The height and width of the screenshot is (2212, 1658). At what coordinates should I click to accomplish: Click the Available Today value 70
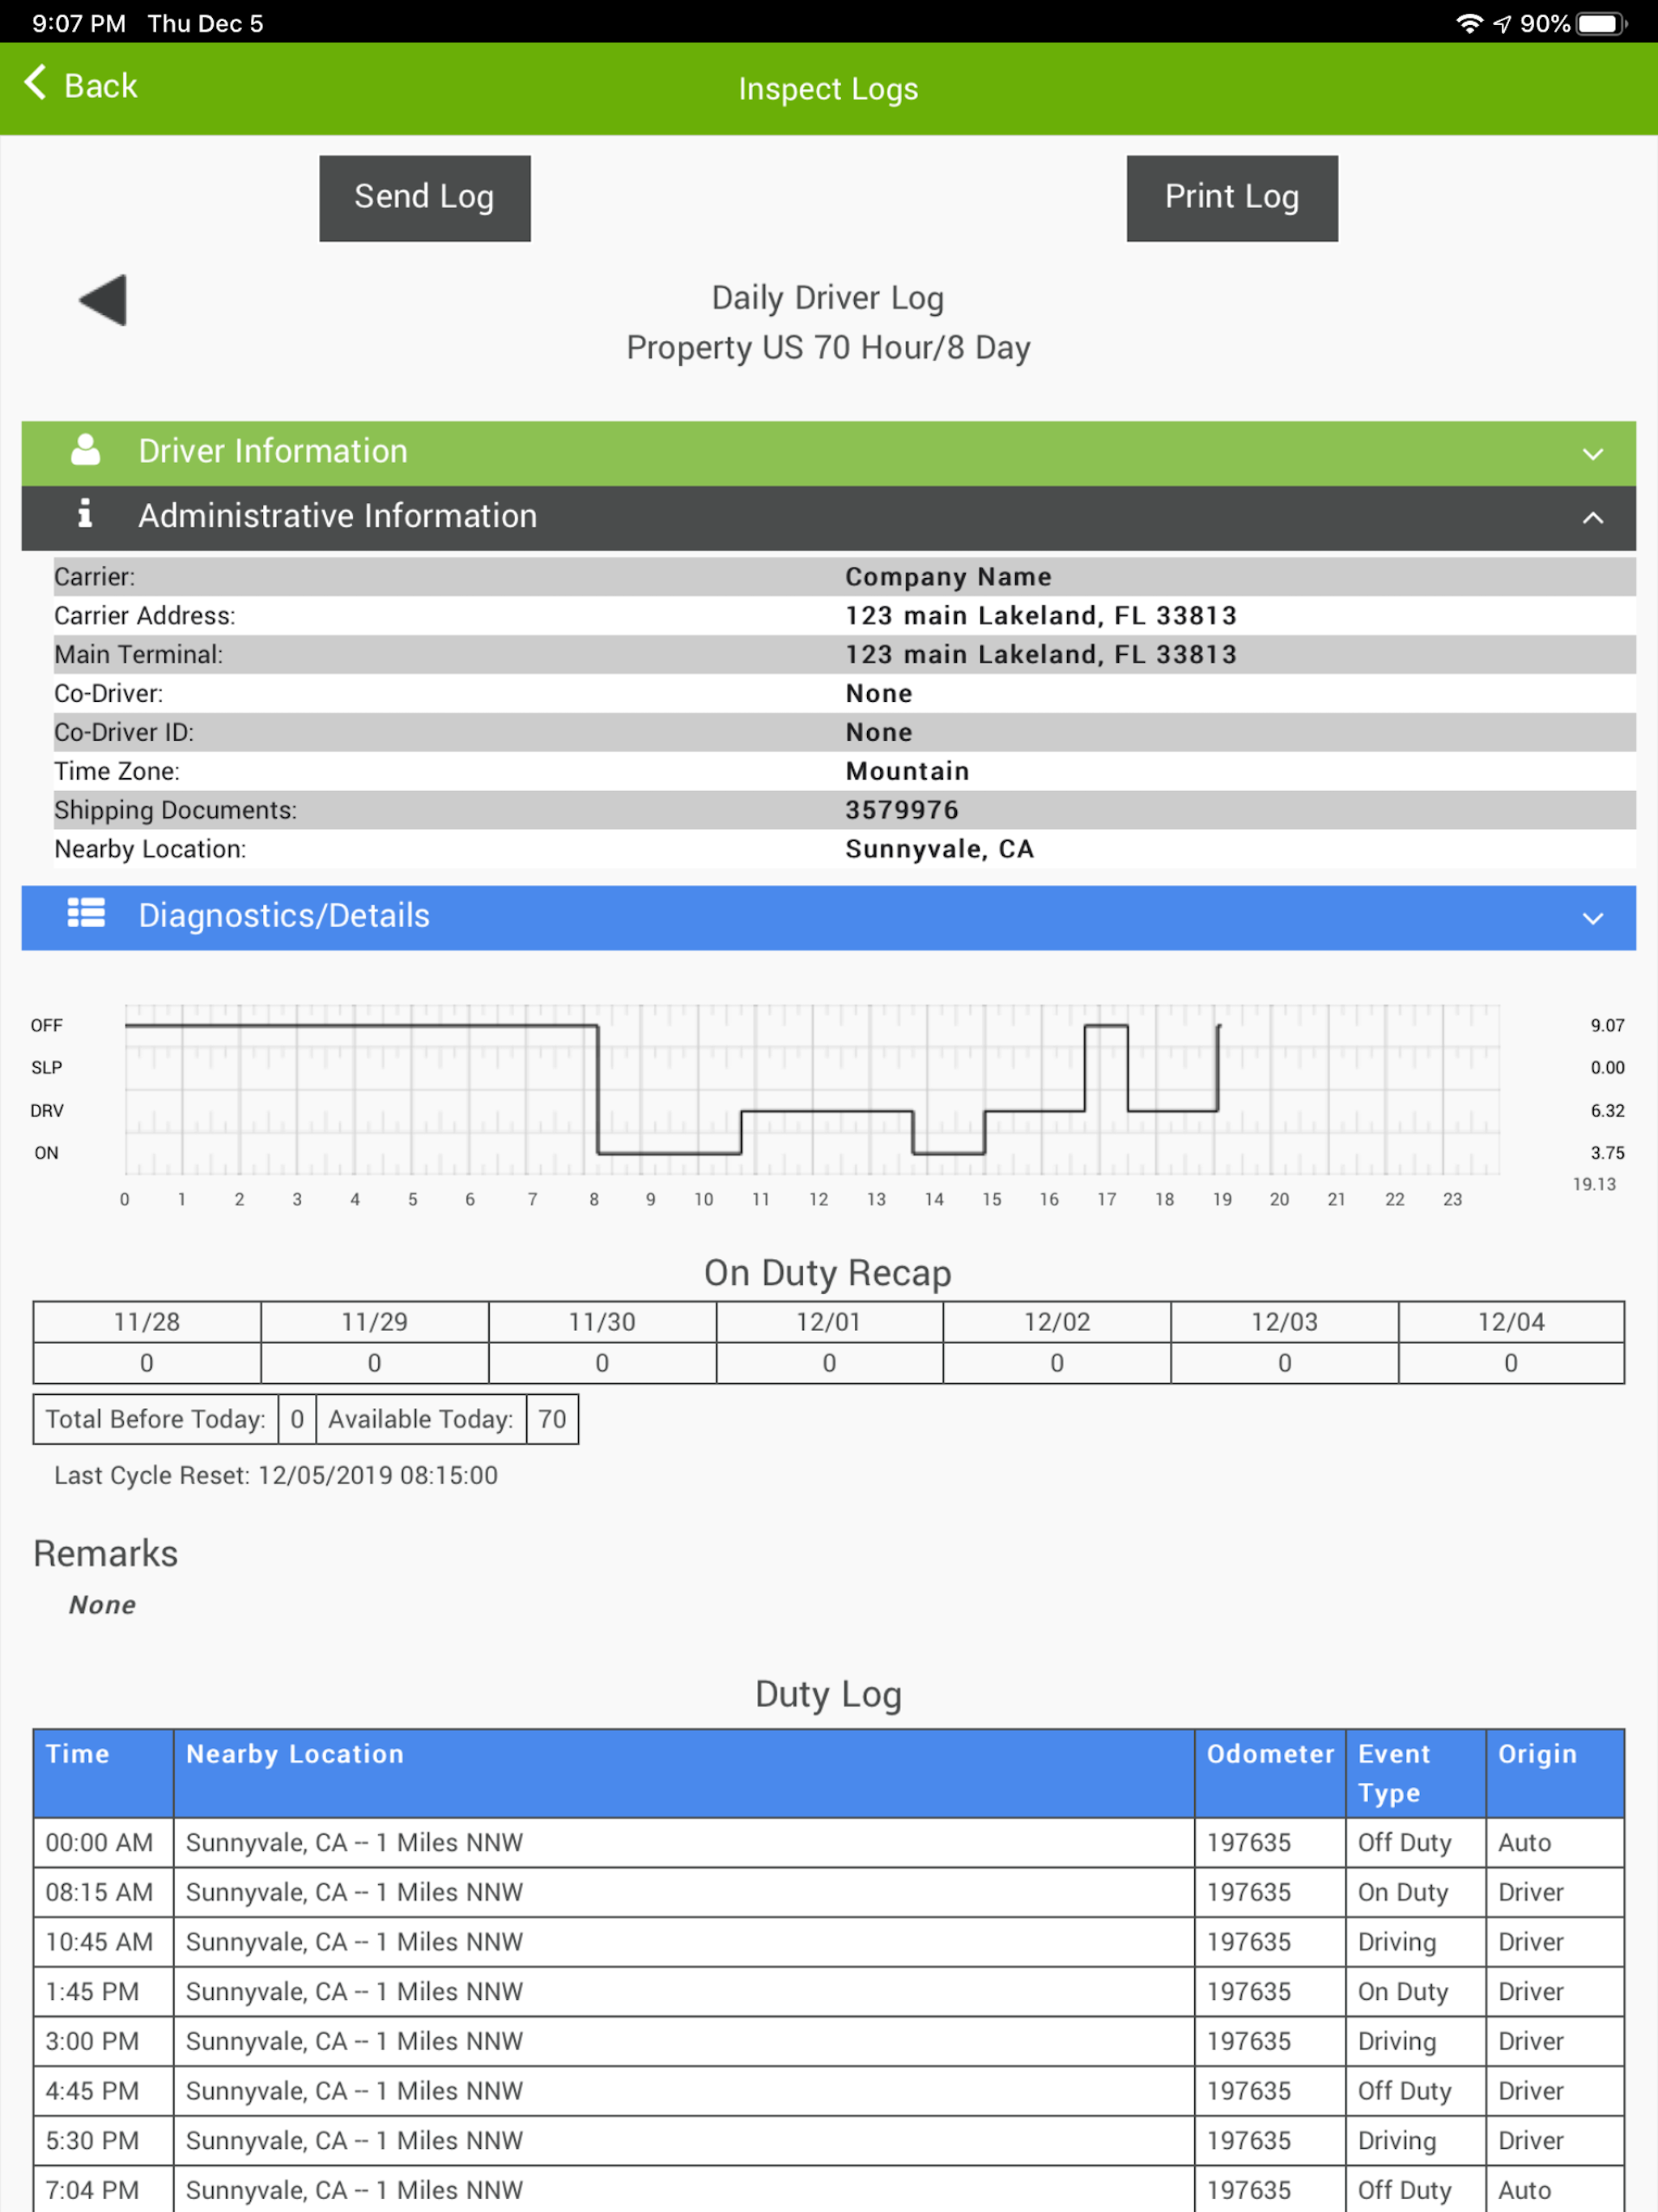click(x=552, y=1419)
